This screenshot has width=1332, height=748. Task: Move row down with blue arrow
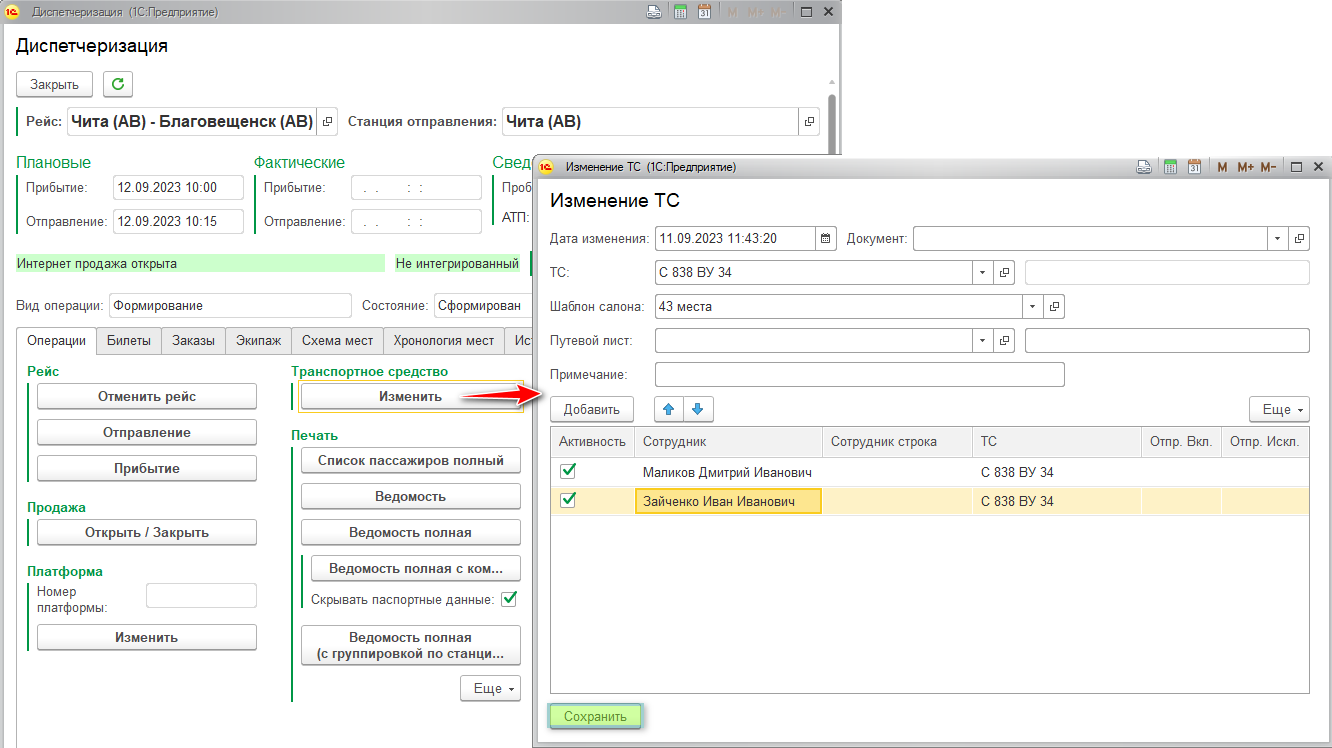click(x=697, y=409)
